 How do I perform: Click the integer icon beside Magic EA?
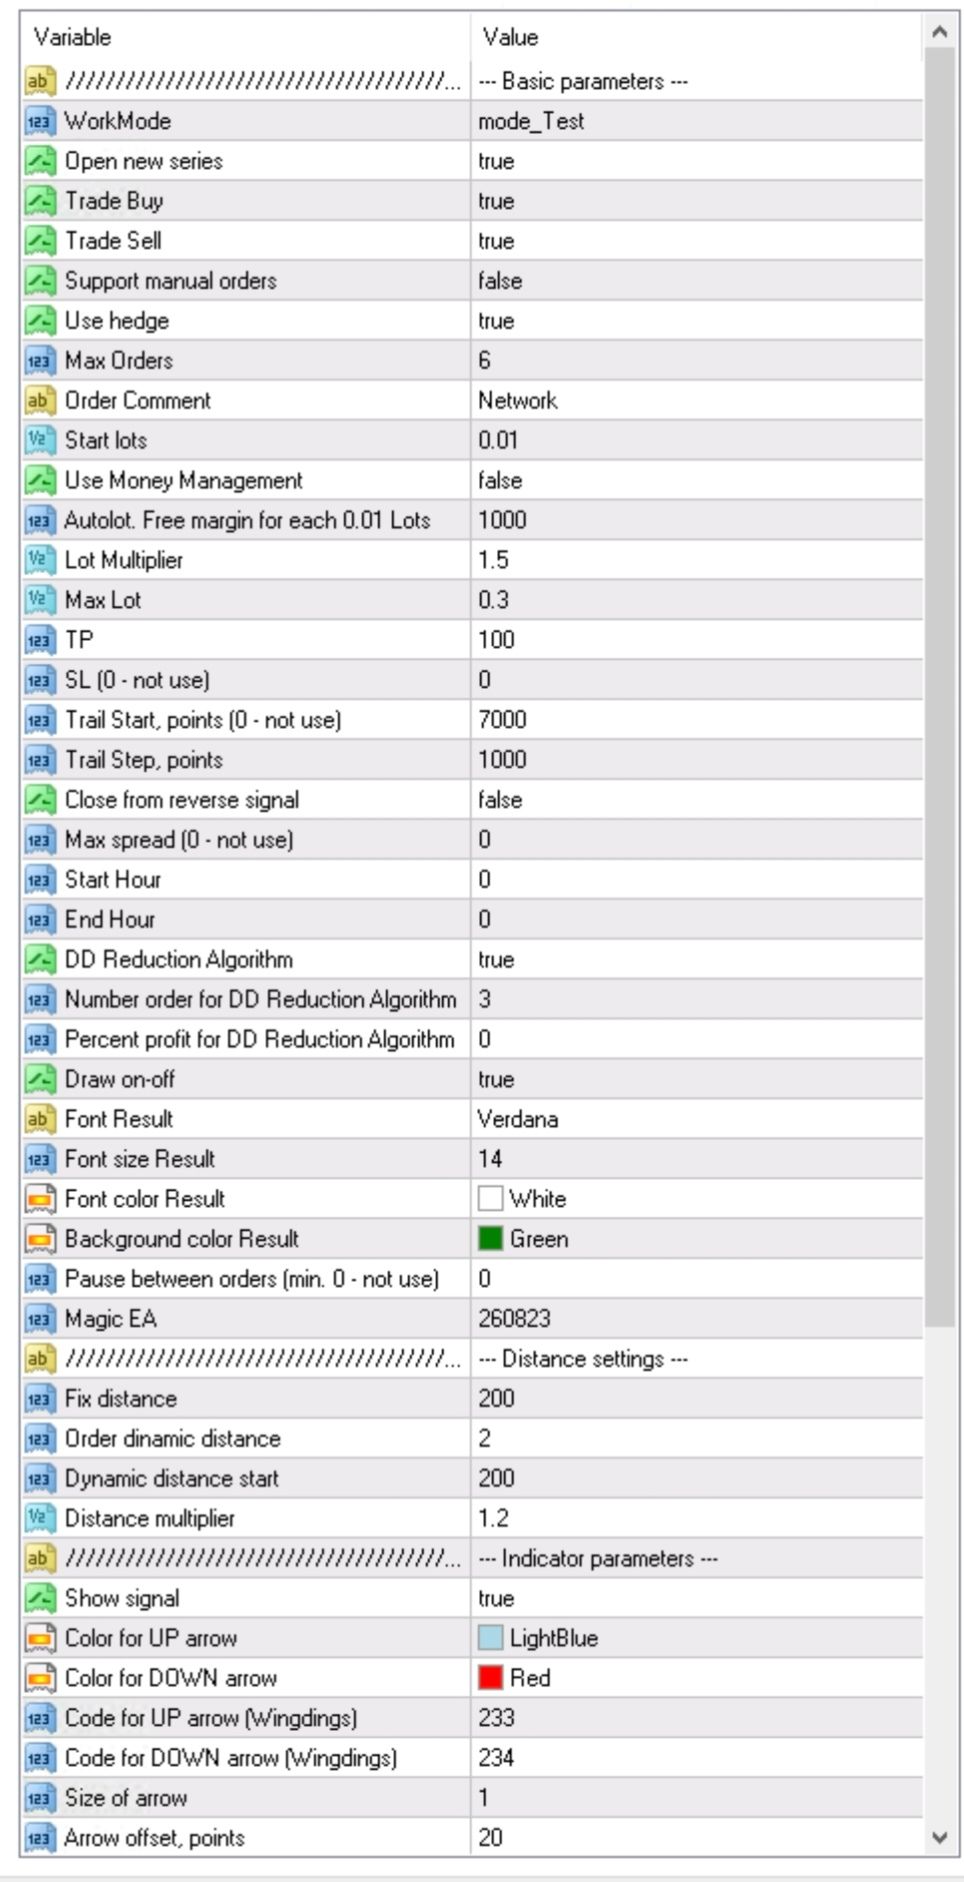pos(39,1319)
